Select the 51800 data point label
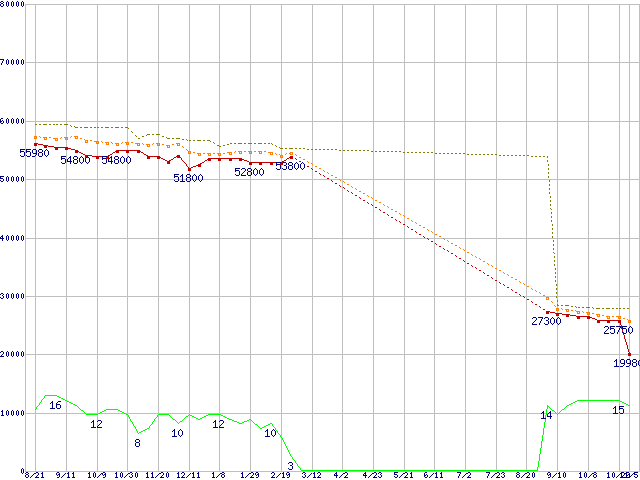640x480 pixels. coord(188,178)
